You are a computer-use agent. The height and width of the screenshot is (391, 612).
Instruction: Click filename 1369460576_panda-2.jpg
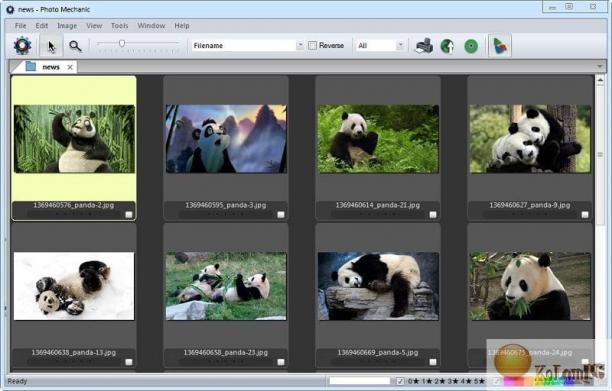(x=74, y=205)
